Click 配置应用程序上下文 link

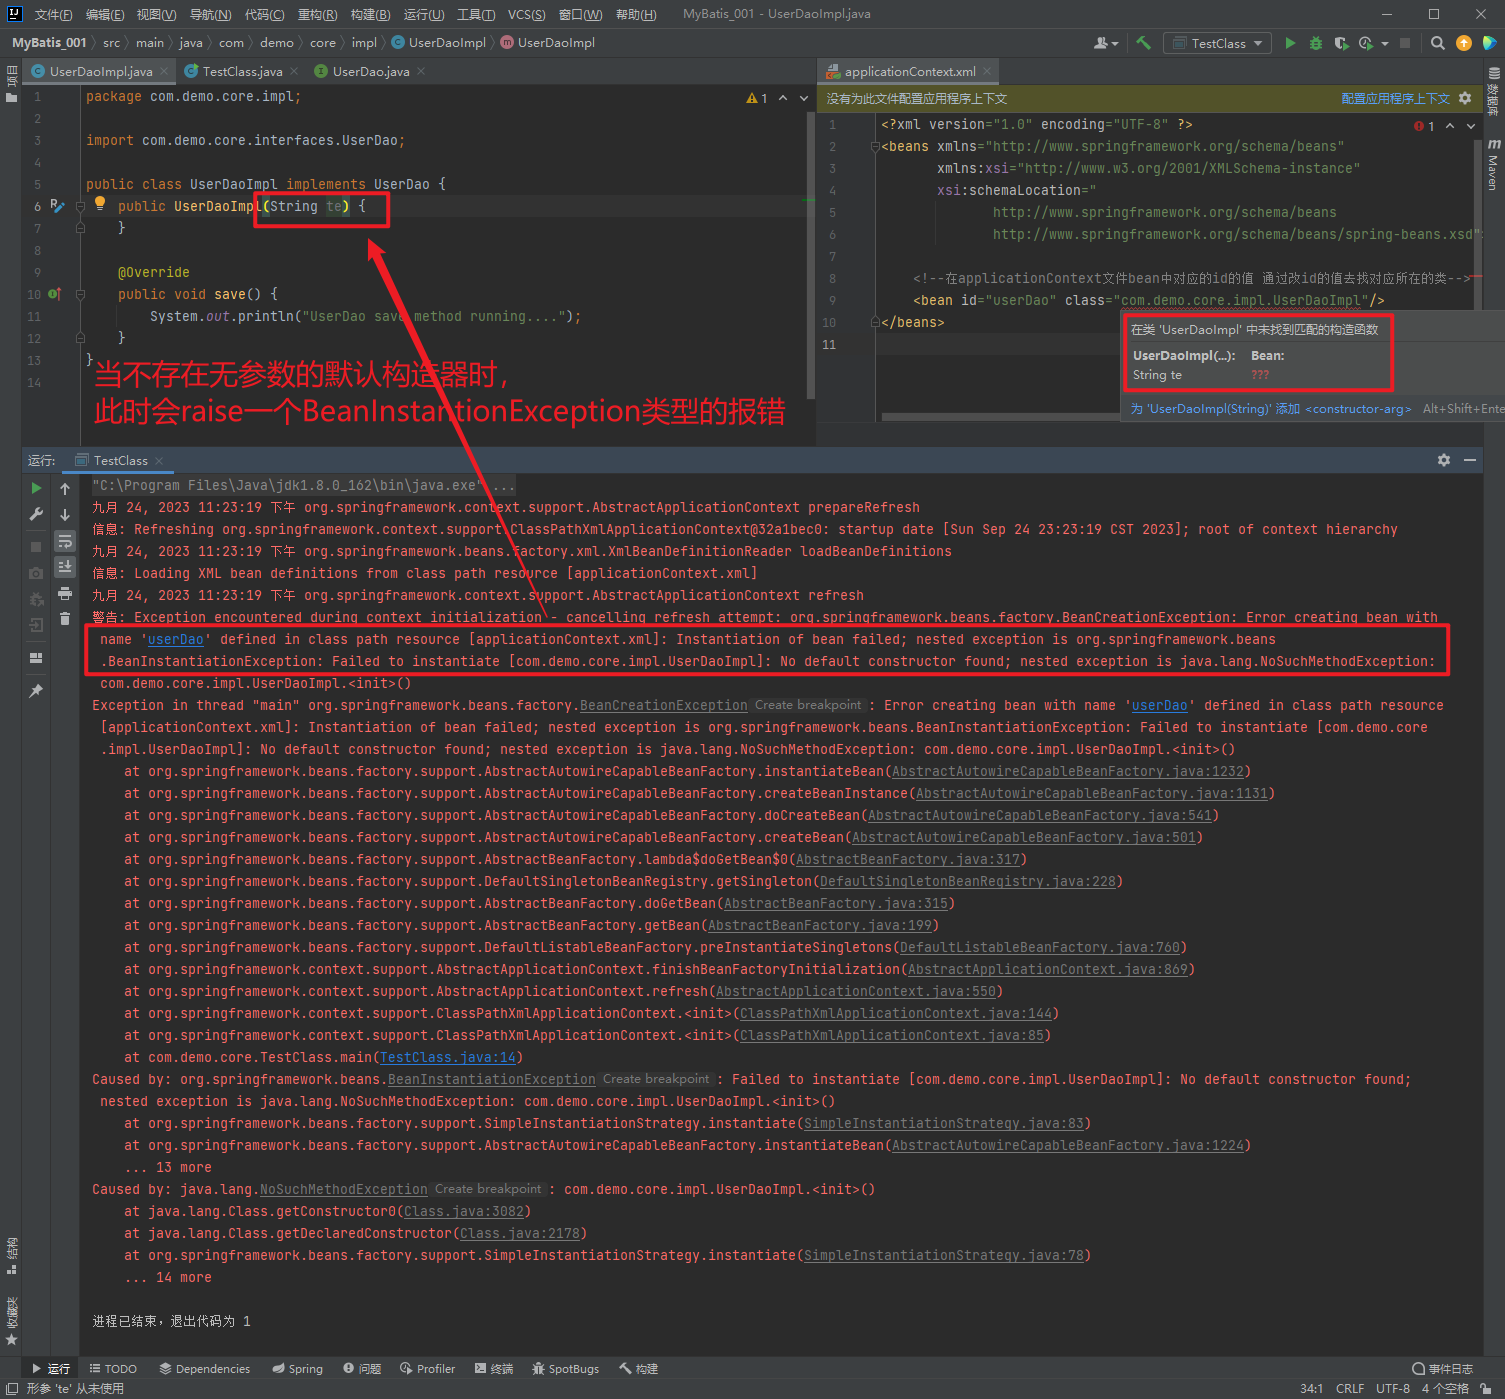[1396, 98]
